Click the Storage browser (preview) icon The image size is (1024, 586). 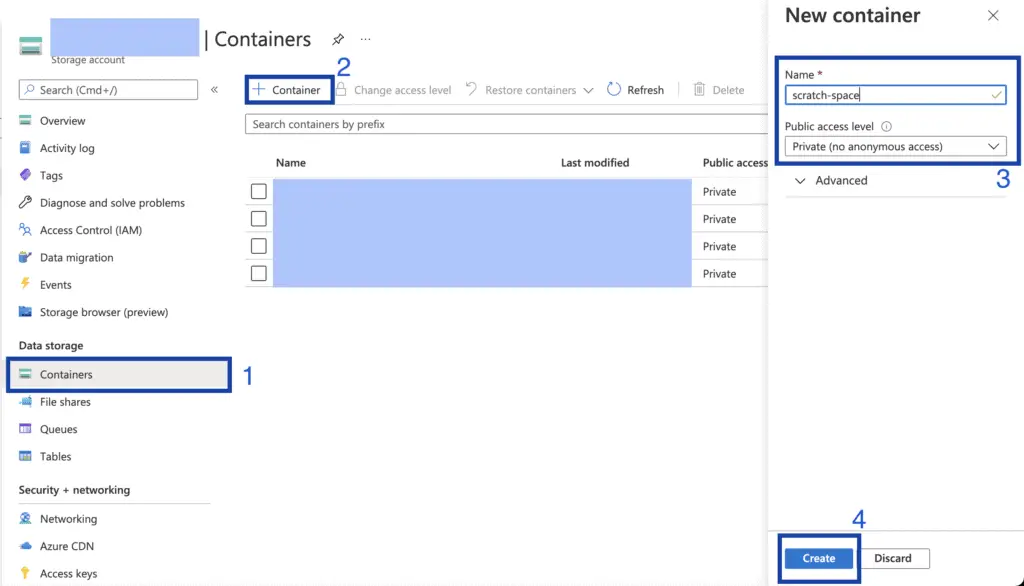click(x=25, y=312)
